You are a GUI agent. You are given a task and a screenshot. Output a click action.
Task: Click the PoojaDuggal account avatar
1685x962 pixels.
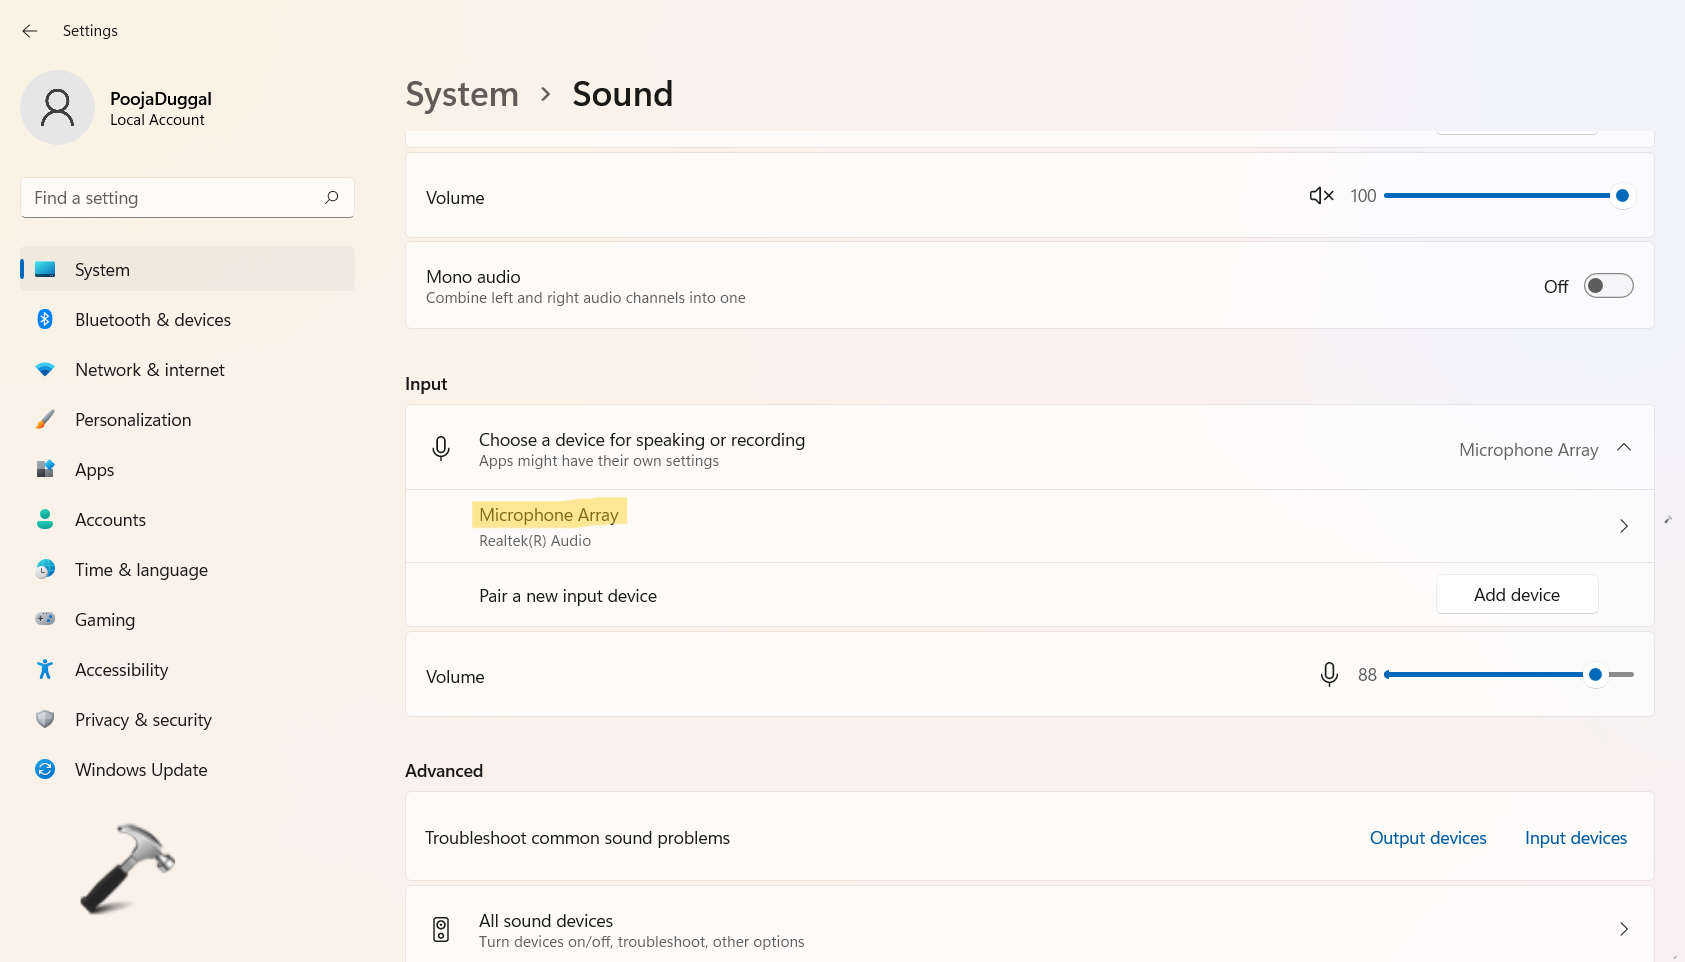[58, 108]
